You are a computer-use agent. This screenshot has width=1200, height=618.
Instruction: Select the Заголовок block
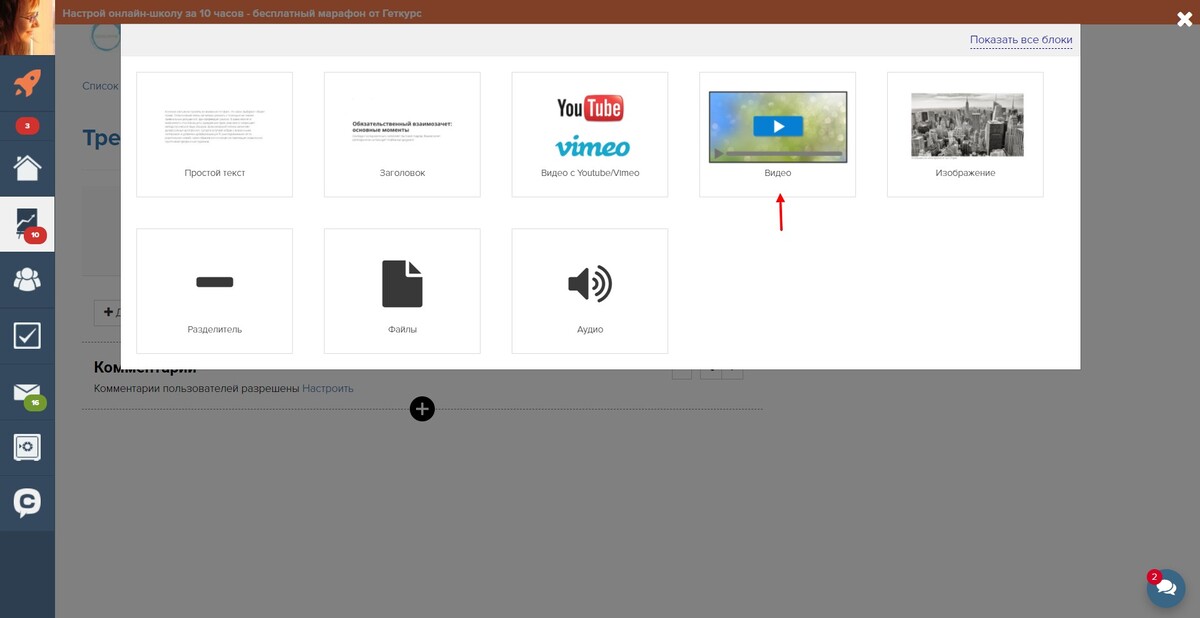pyautogui.click(x=402, y=134)
